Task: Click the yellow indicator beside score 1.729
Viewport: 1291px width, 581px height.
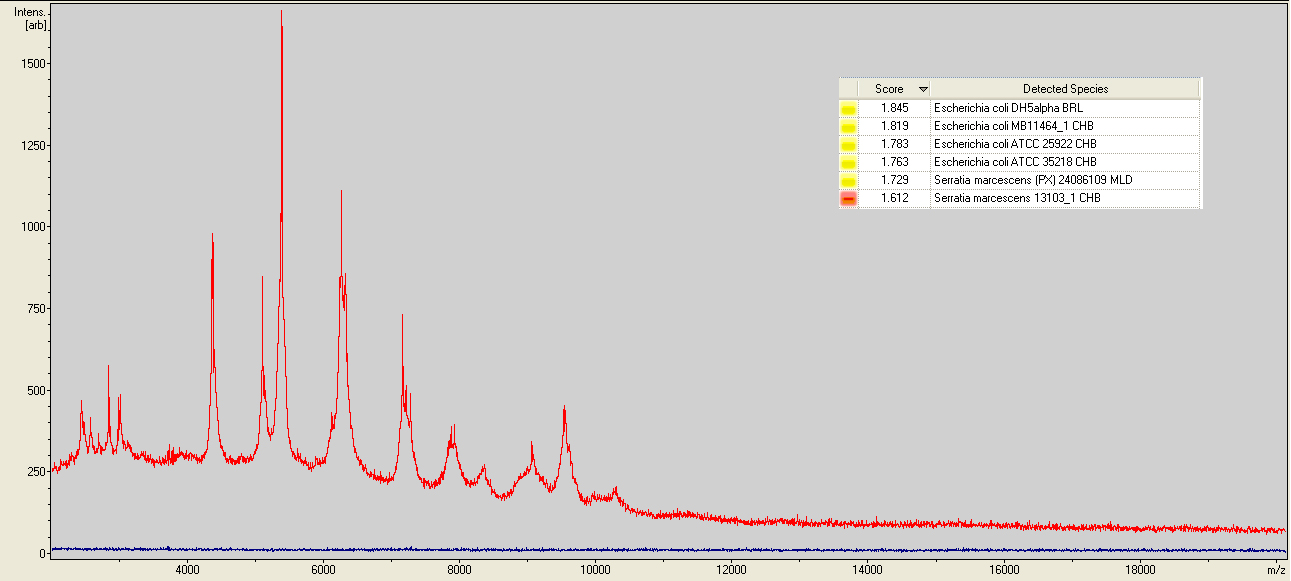Action: point(848,180)
